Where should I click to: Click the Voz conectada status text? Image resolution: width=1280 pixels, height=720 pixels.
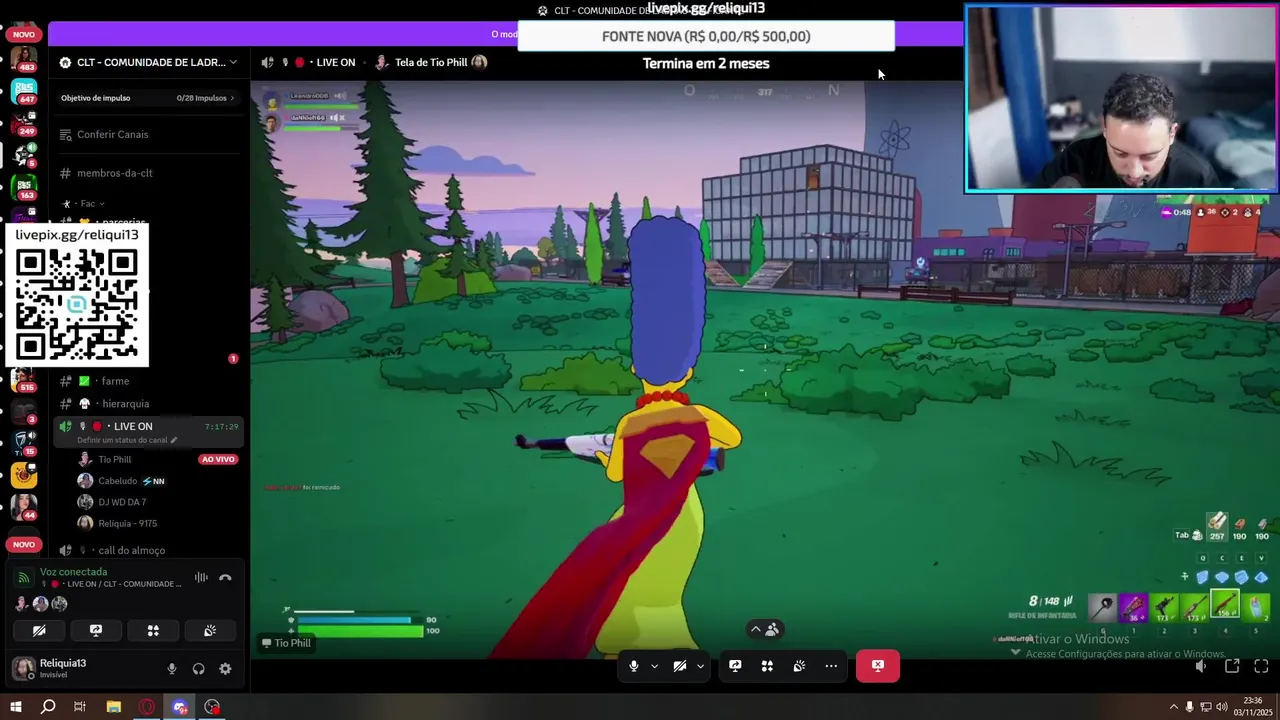point(73,572)
